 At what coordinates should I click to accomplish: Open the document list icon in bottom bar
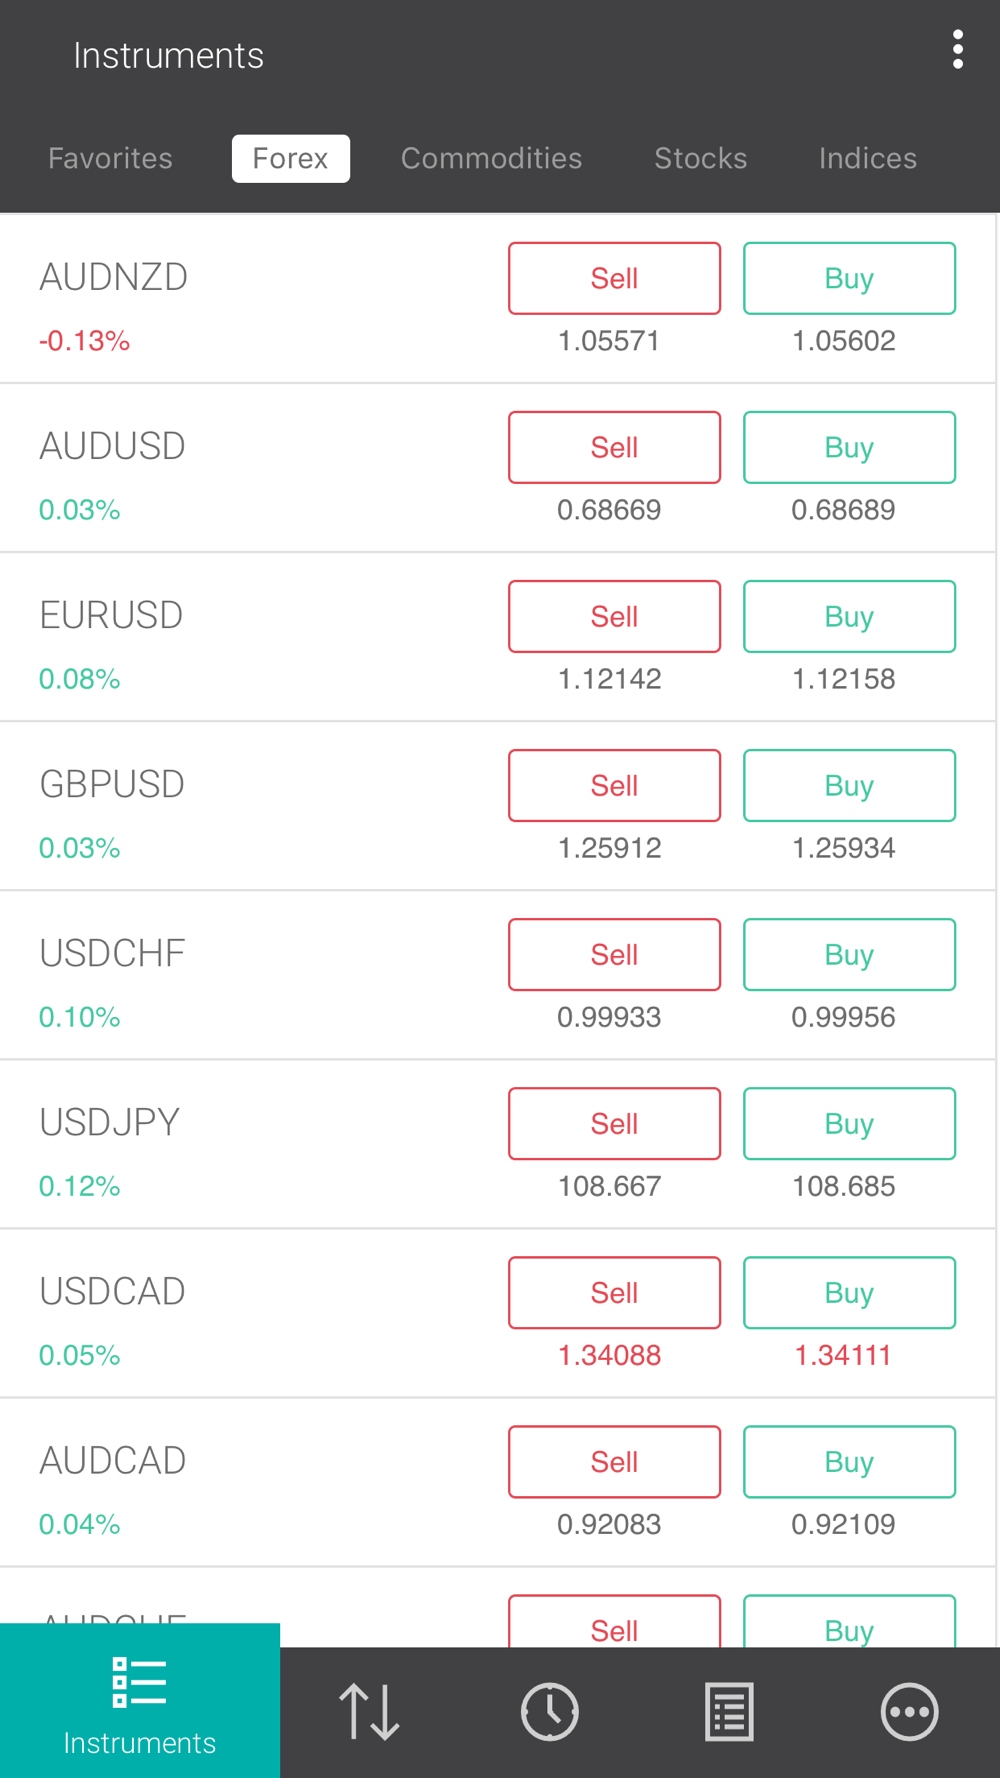[x=729, y=1712]
